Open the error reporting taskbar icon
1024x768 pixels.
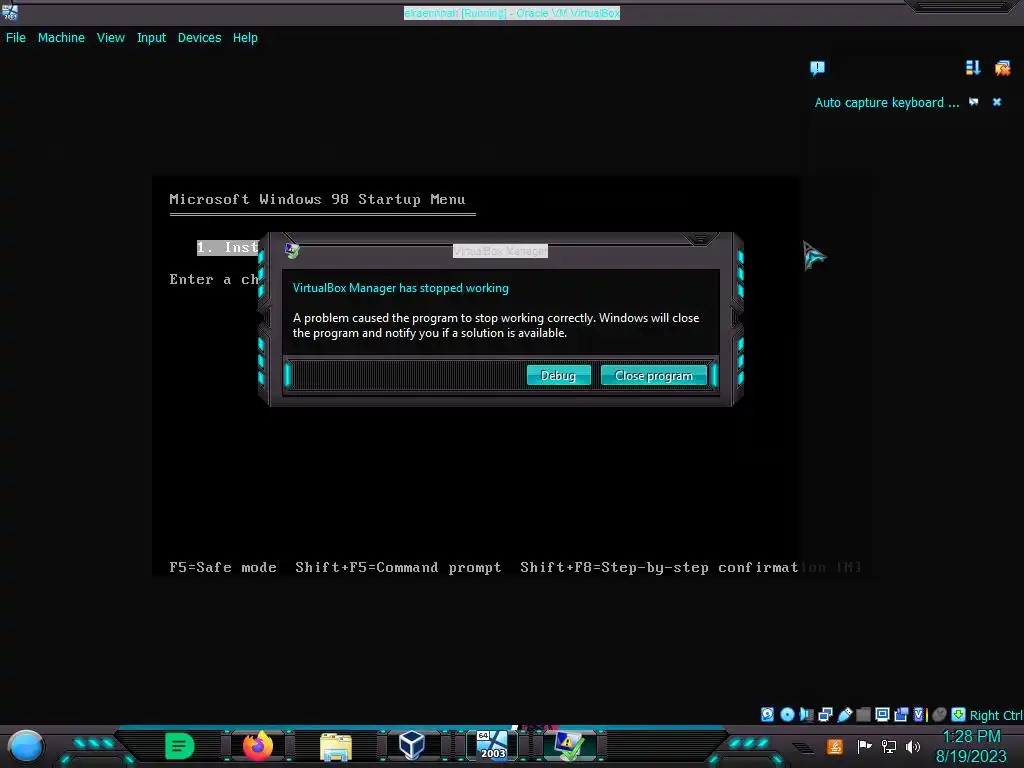click(x=569, y=745)
